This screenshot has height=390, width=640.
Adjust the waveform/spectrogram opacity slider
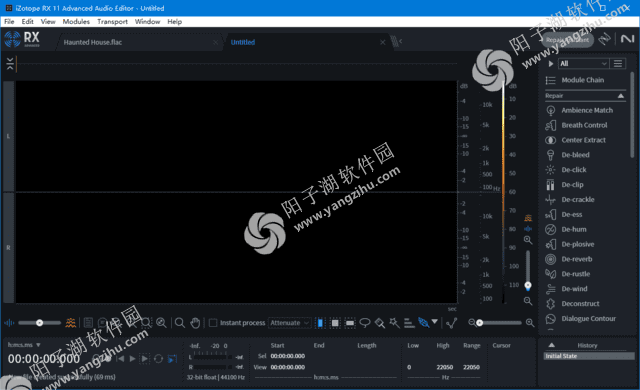40,323
